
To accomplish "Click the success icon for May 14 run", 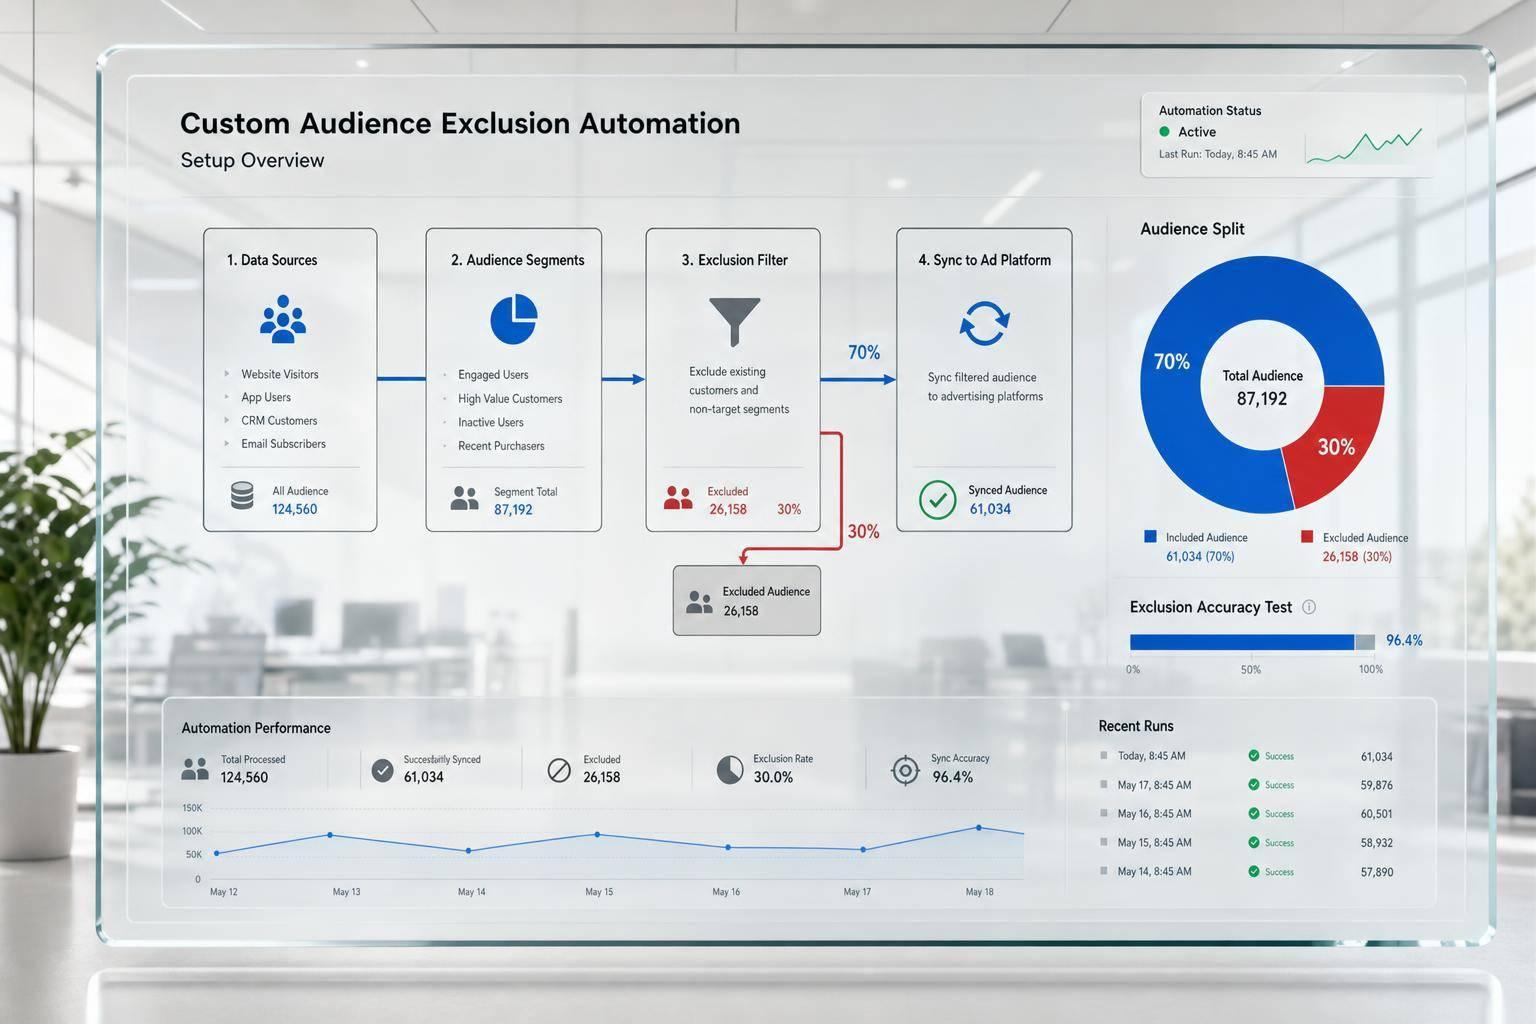I will click(x=1254, y=872).
